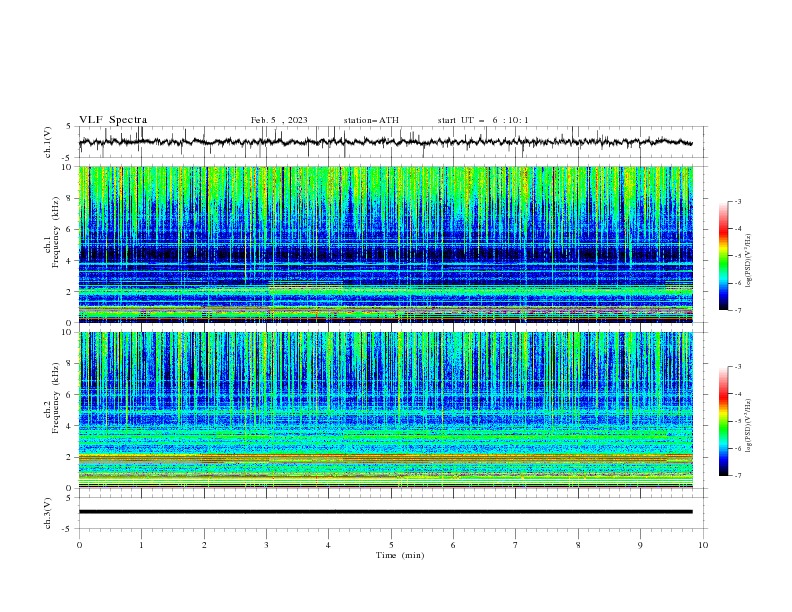Click the ch.2 spectrogram panel
This screenshot has height=612, width=792.
[386, 410]
